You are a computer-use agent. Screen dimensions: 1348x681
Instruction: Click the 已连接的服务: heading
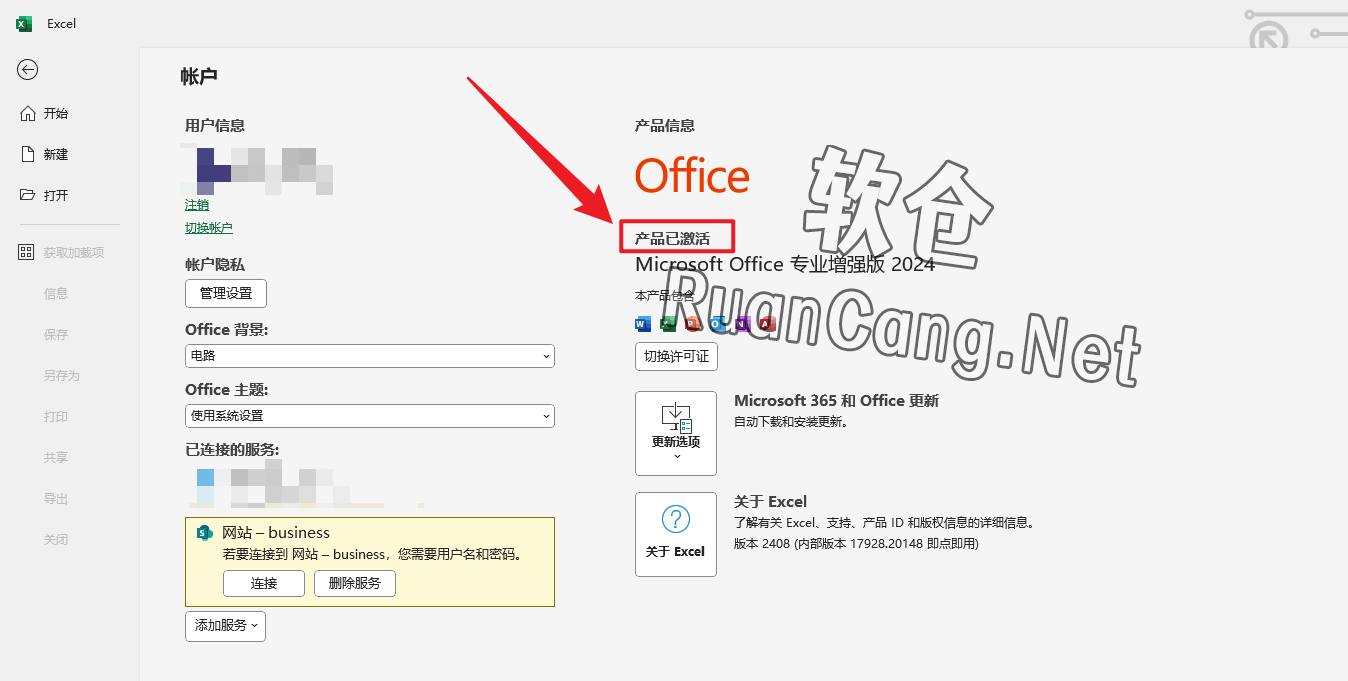click(x=232, y=450)
